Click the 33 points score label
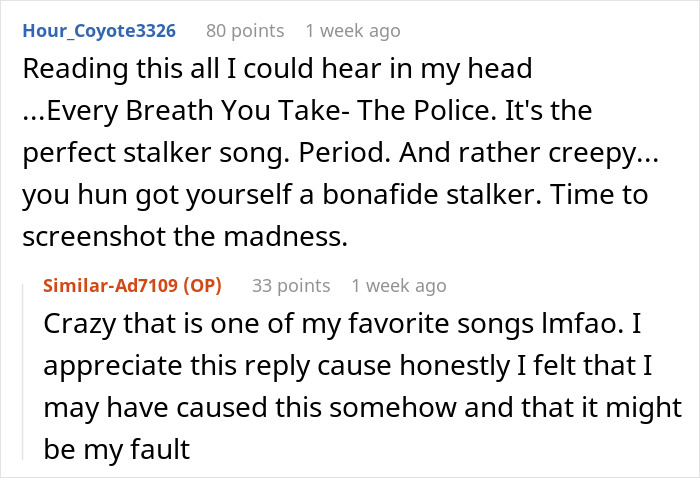The height and width of the screenshot is (478, 700). click(291, 286)
